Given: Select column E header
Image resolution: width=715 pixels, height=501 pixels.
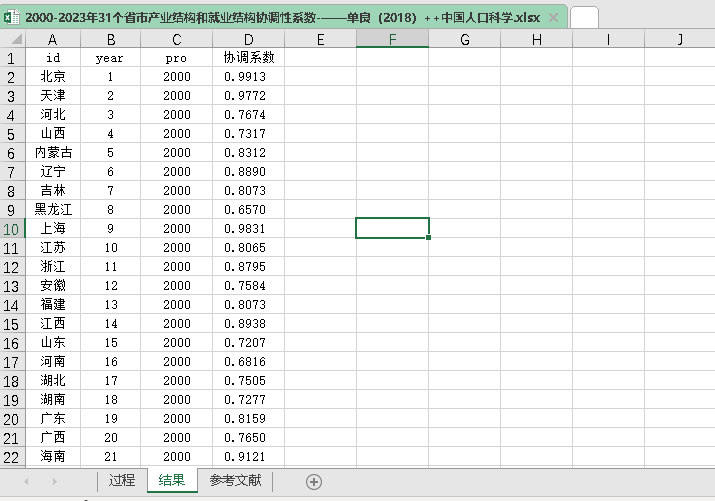Looking at the screenshot, I should click(x=321, y=40).
